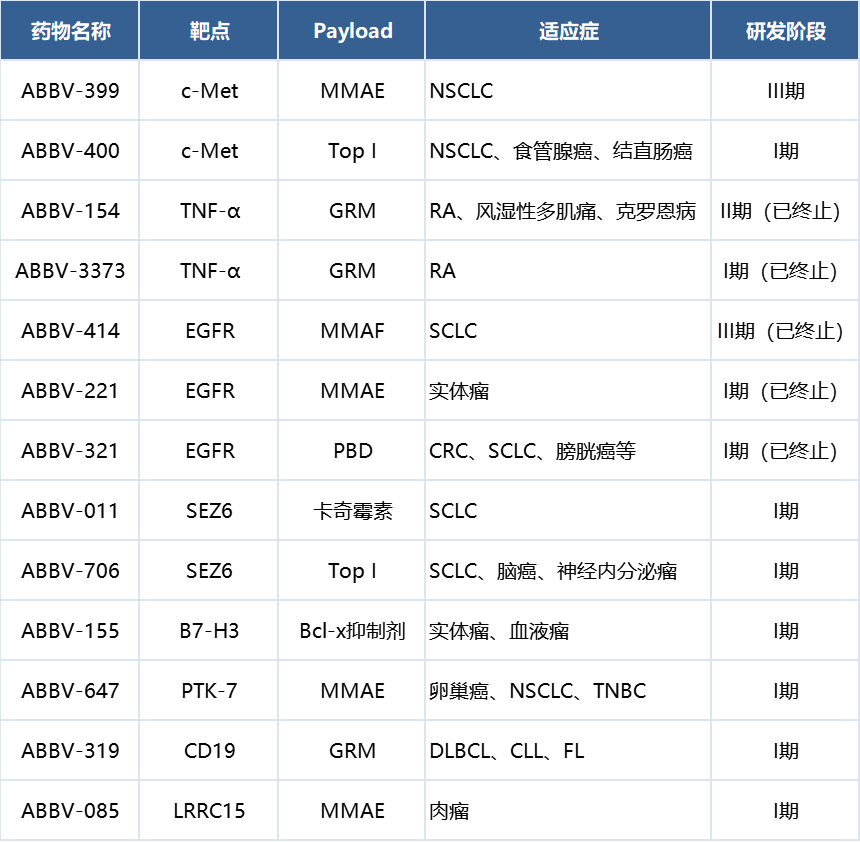Click GRM payload in ABBV-154 row
Screen dimensions: 860x842
(x=352, y=211)
